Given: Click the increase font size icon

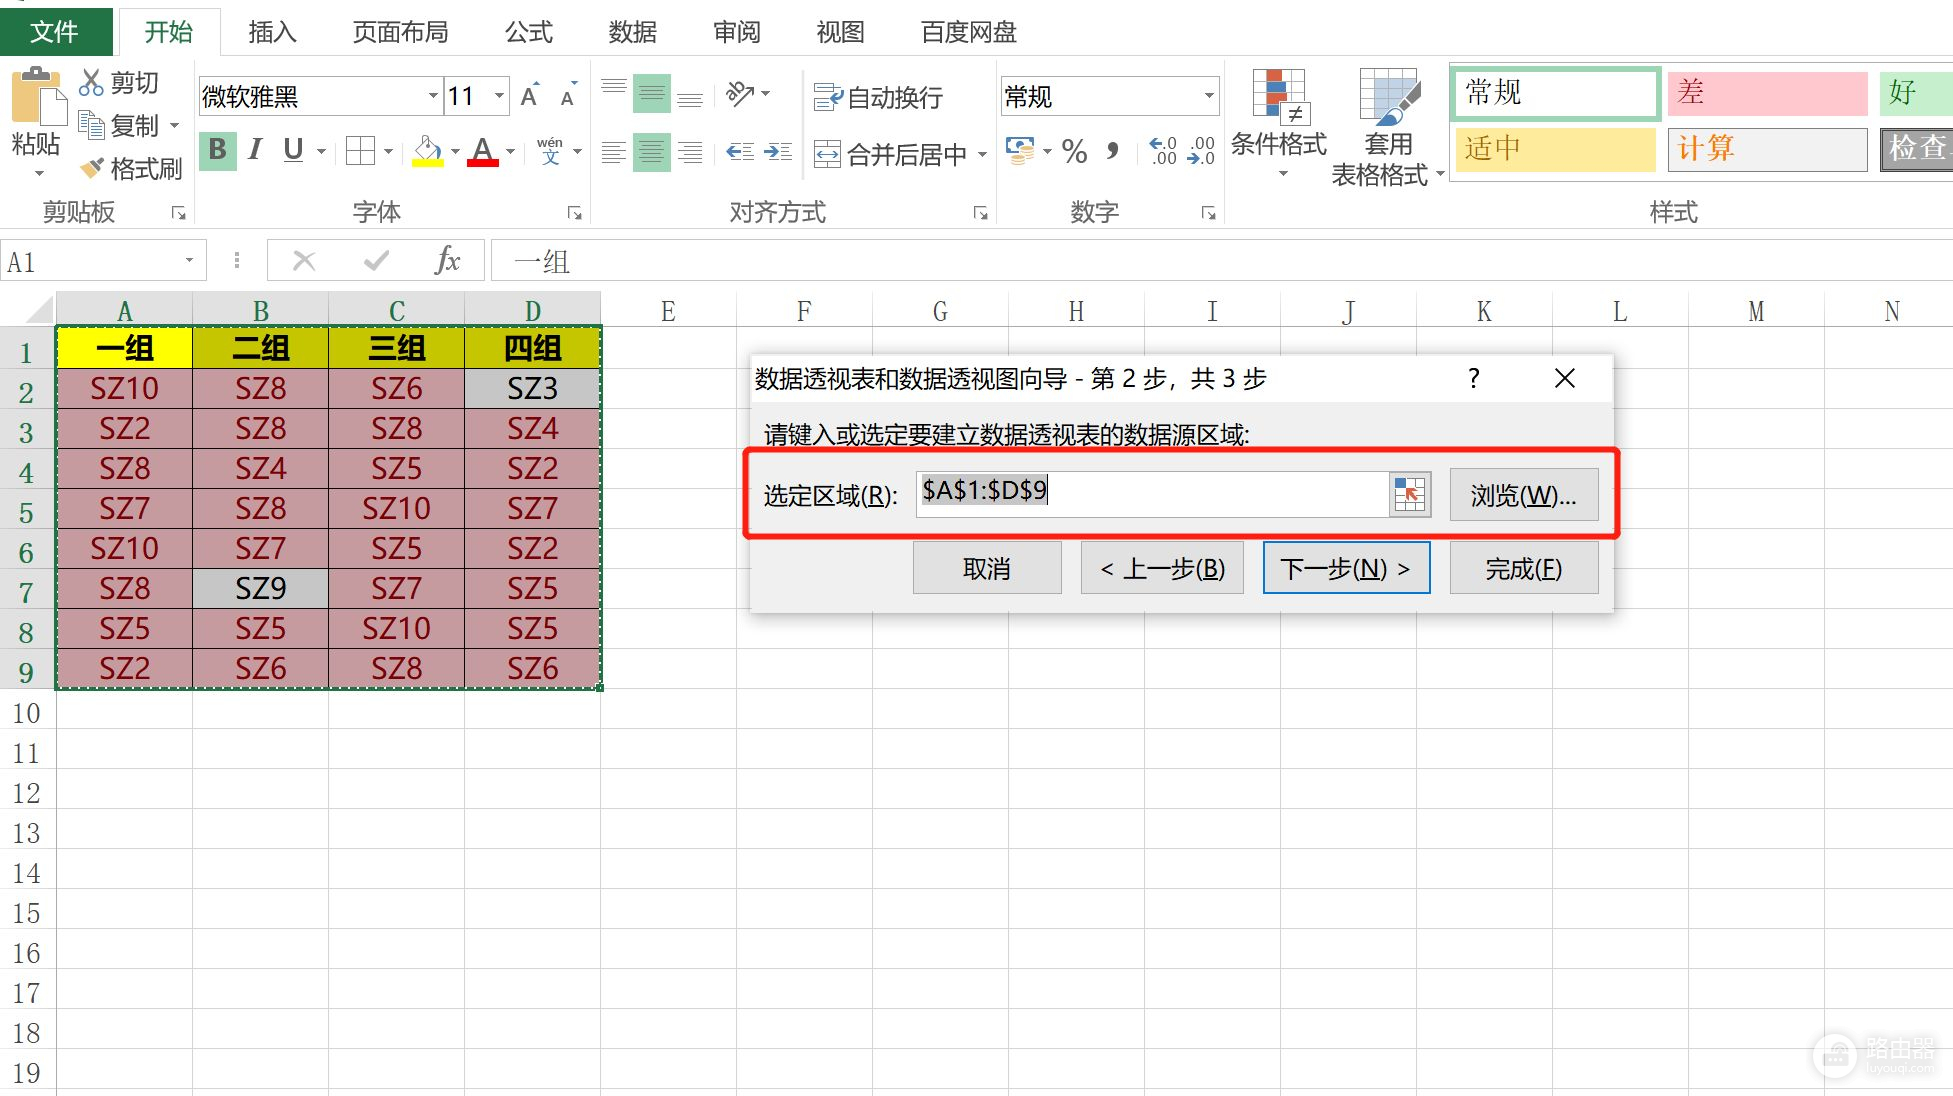Looking at the screenshot, I should click(x=530, y=96).
